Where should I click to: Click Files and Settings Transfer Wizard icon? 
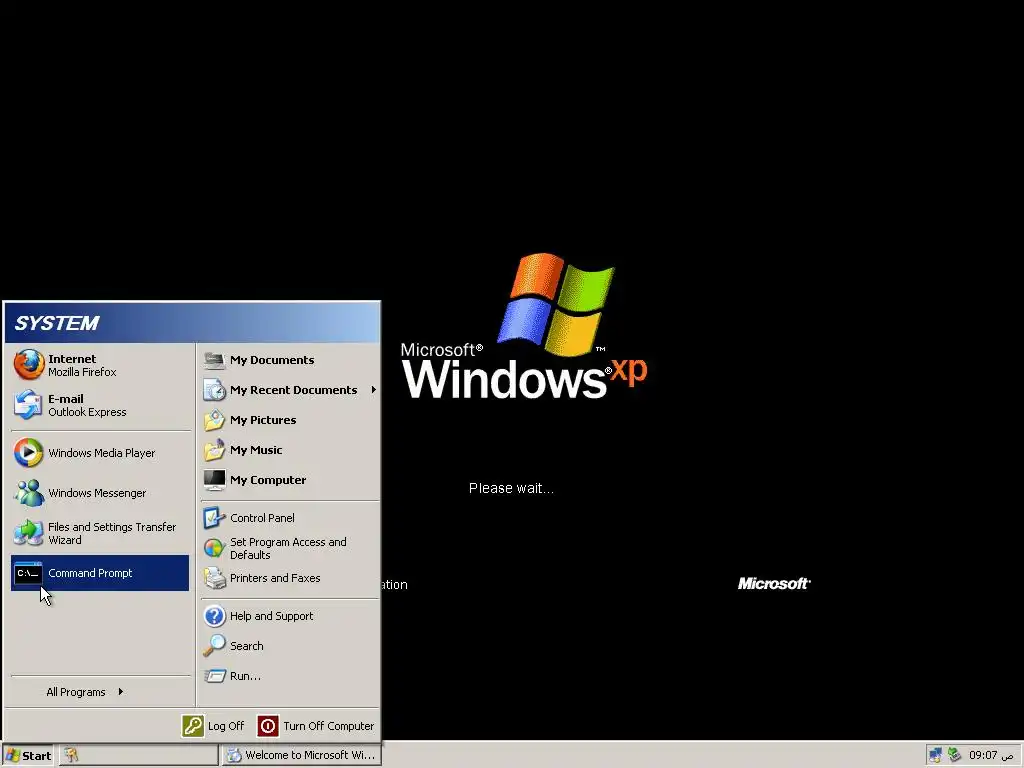click(x=29, y=533)
